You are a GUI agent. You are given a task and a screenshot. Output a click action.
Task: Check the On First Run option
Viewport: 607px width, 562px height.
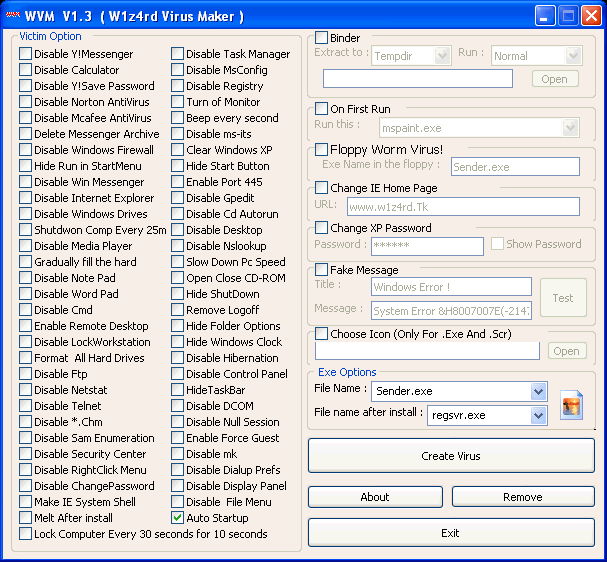coord(322,109)
